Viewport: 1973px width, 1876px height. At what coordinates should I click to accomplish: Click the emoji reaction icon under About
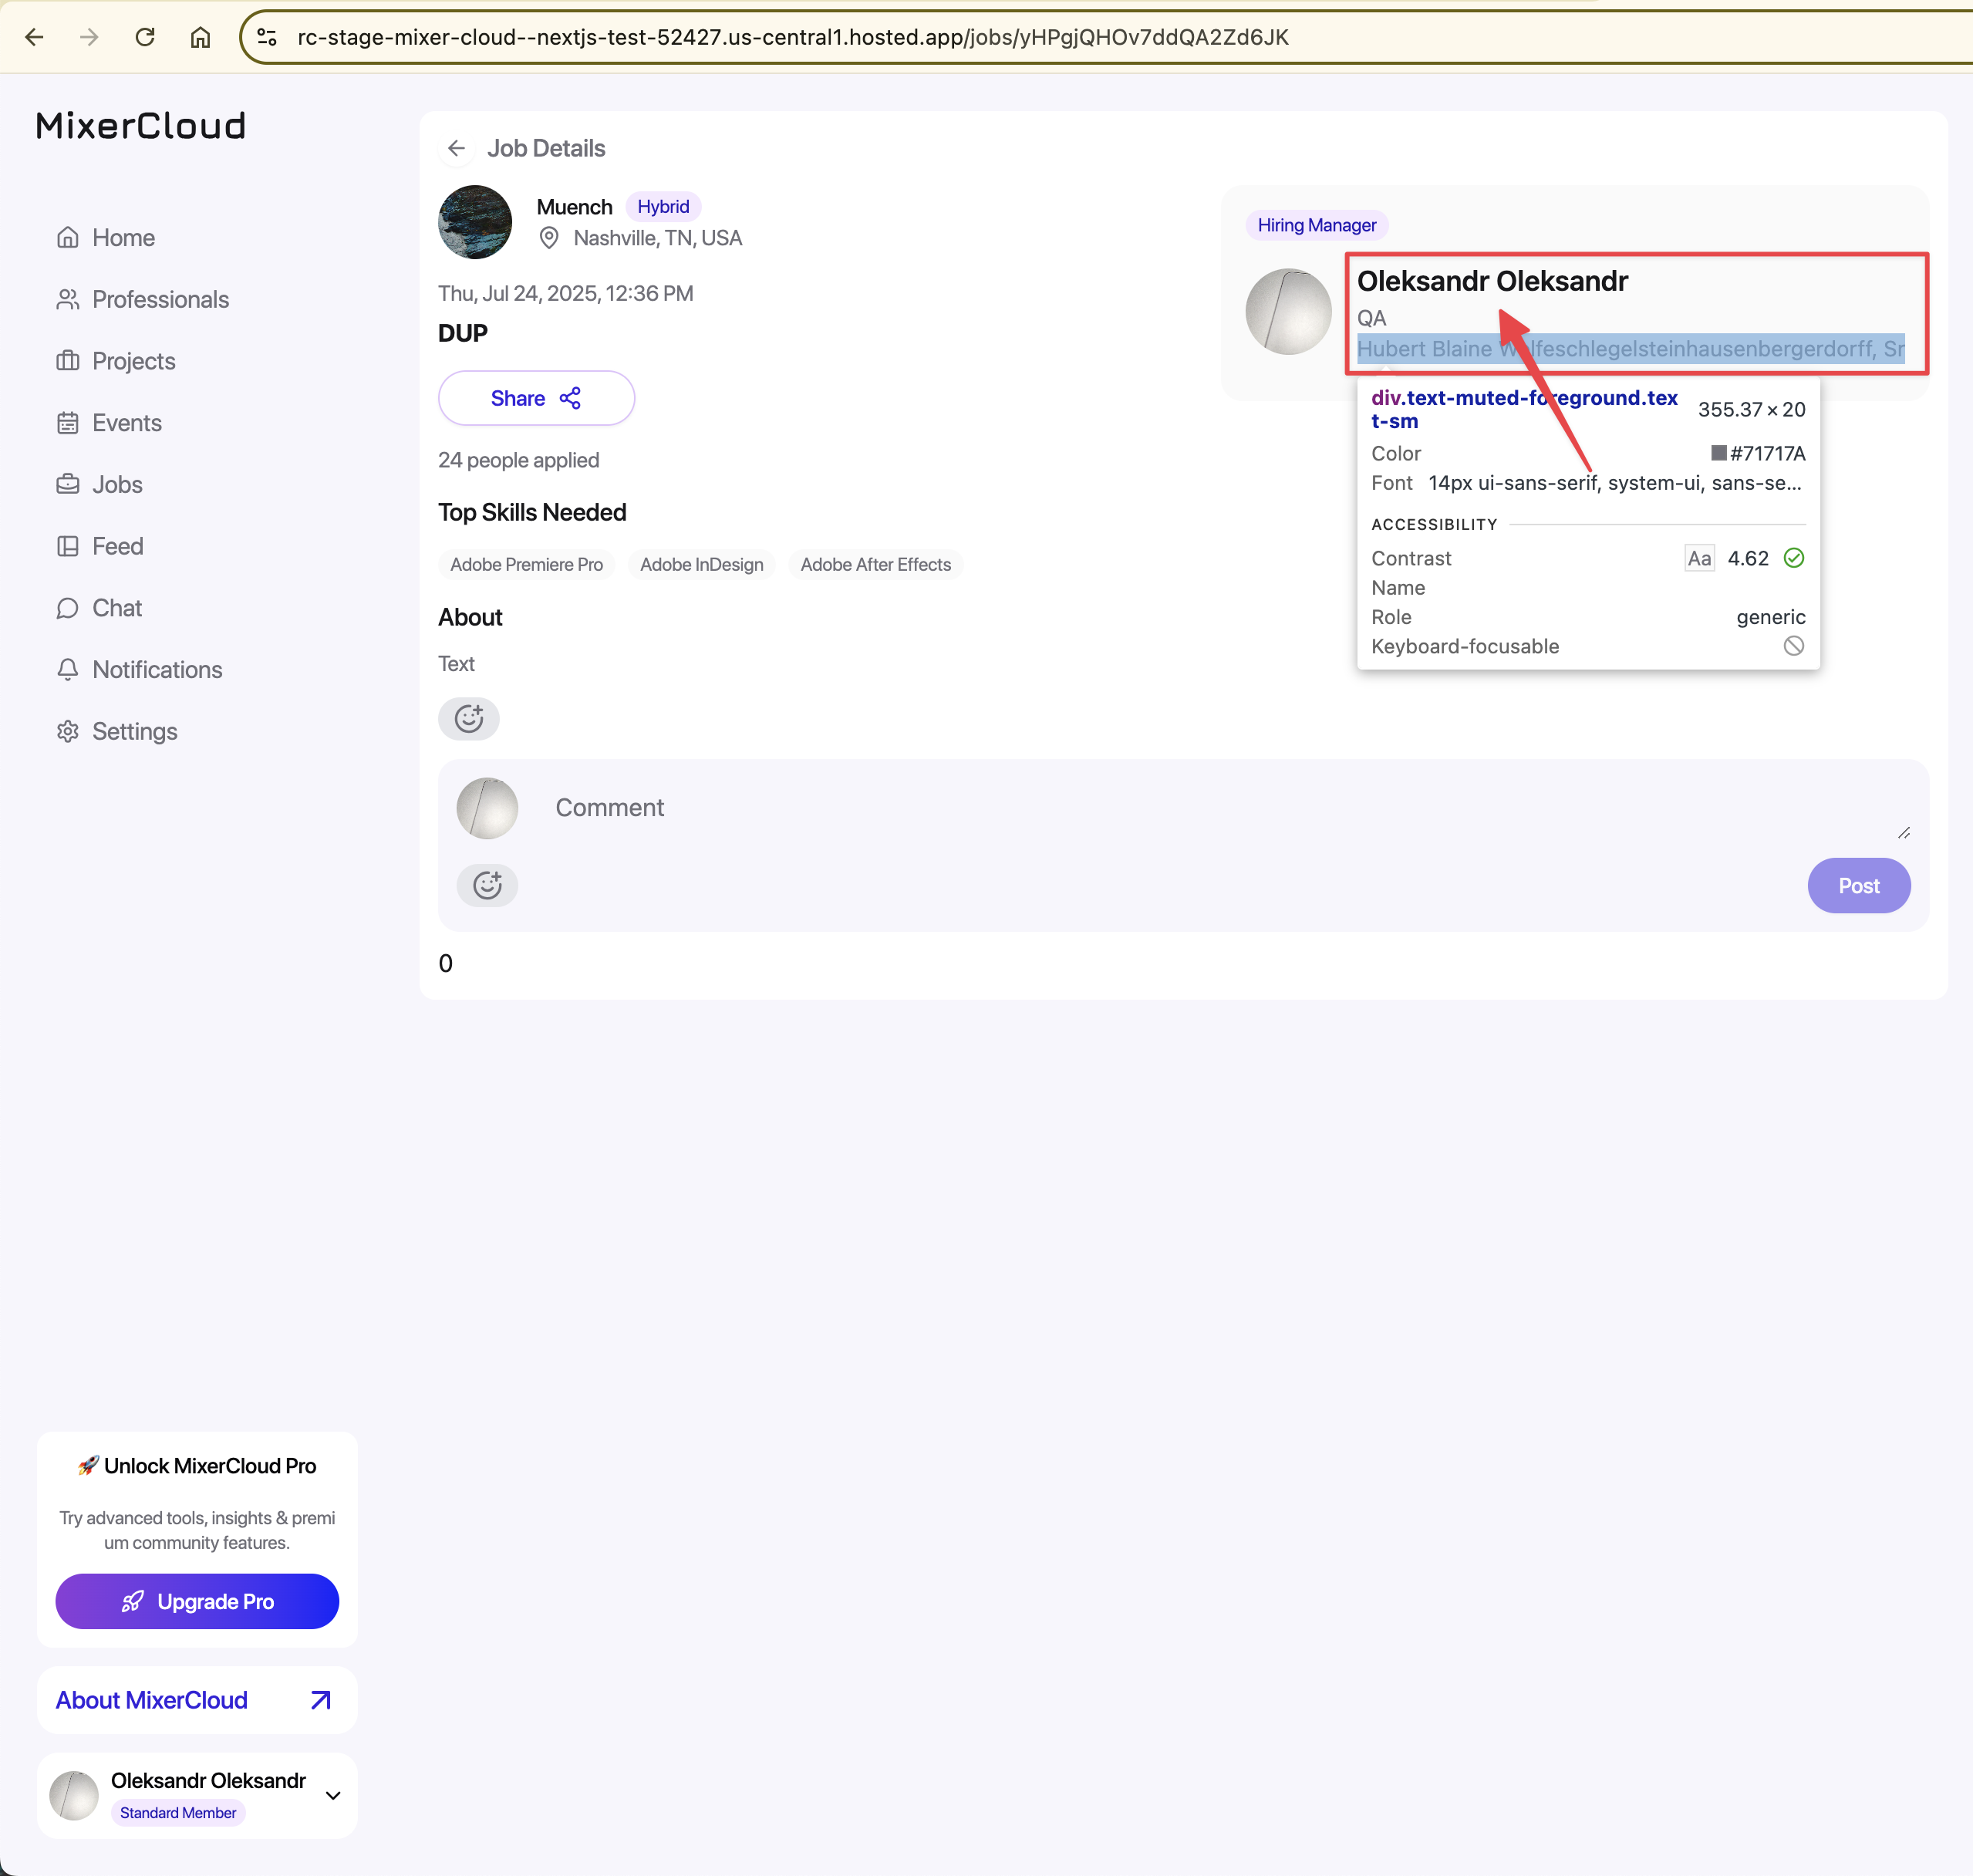point(468,718)
